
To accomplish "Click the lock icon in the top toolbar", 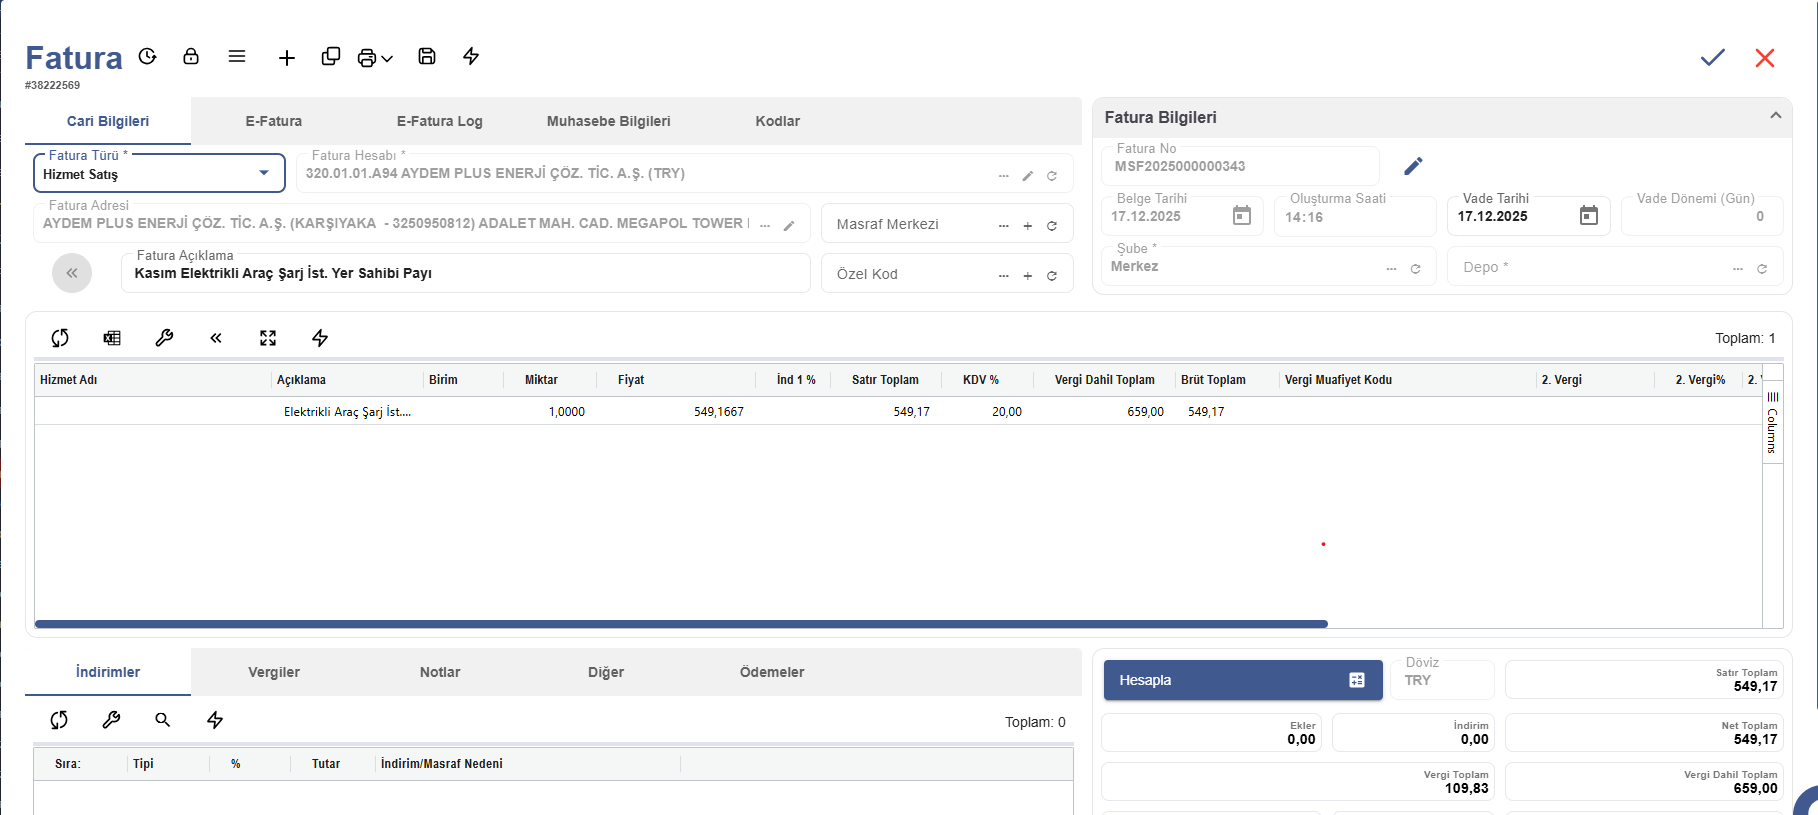I will [x=191, y=56].
